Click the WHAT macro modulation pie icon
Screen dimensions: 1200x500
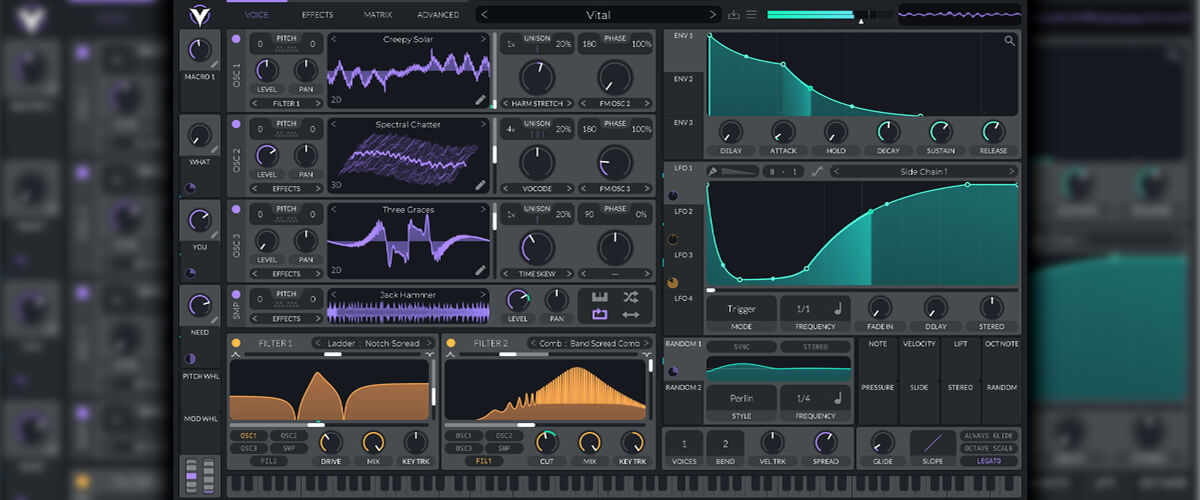(190, 187)
